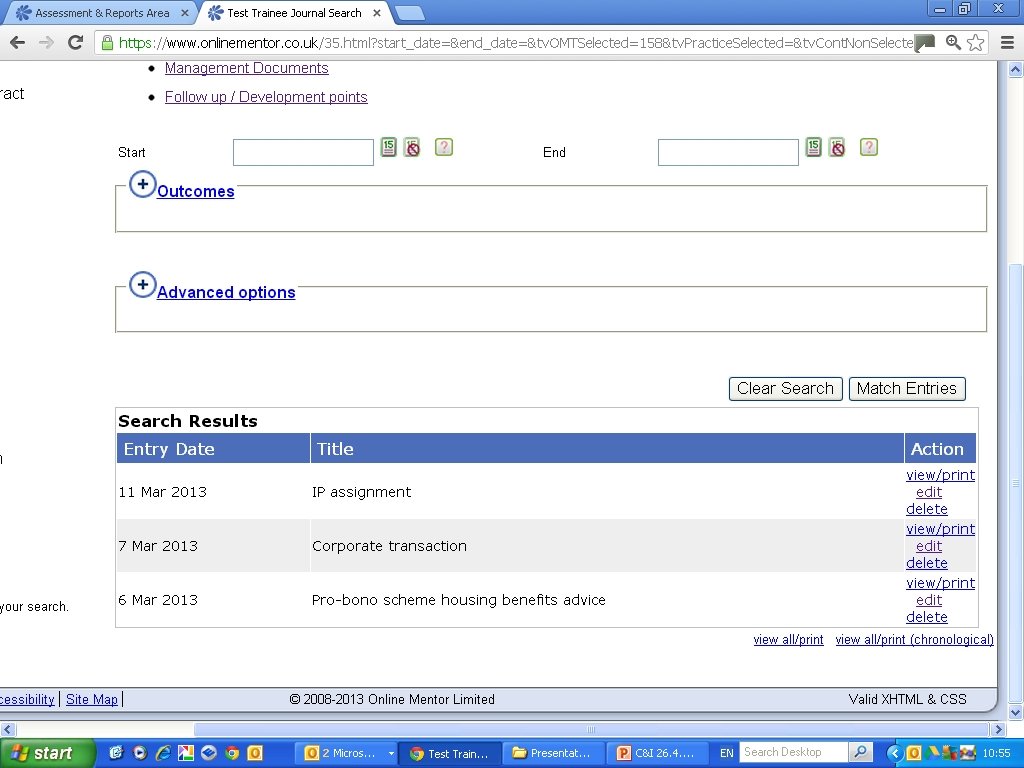The height and width of the screenshot is (768, 1024).
Task: Focus the End date input
Action: 728,152
